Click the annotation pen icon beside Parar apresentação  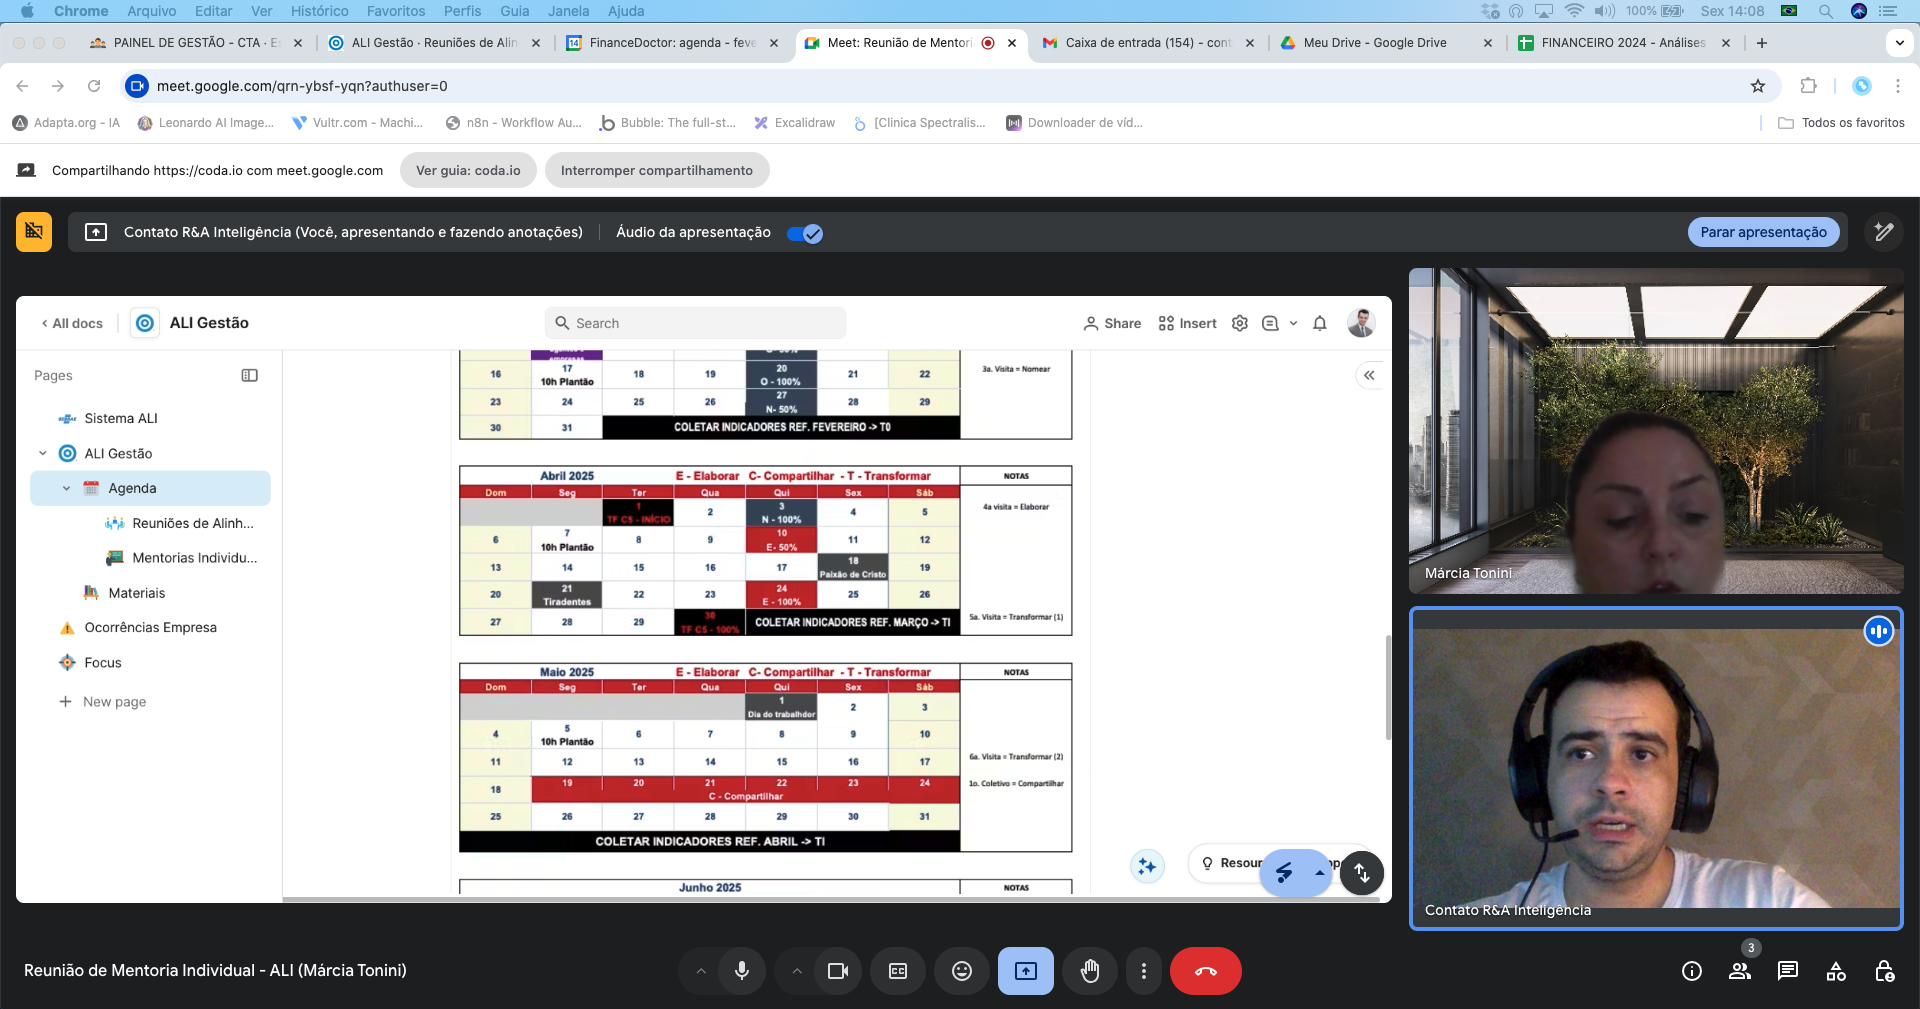(1884, 232)
